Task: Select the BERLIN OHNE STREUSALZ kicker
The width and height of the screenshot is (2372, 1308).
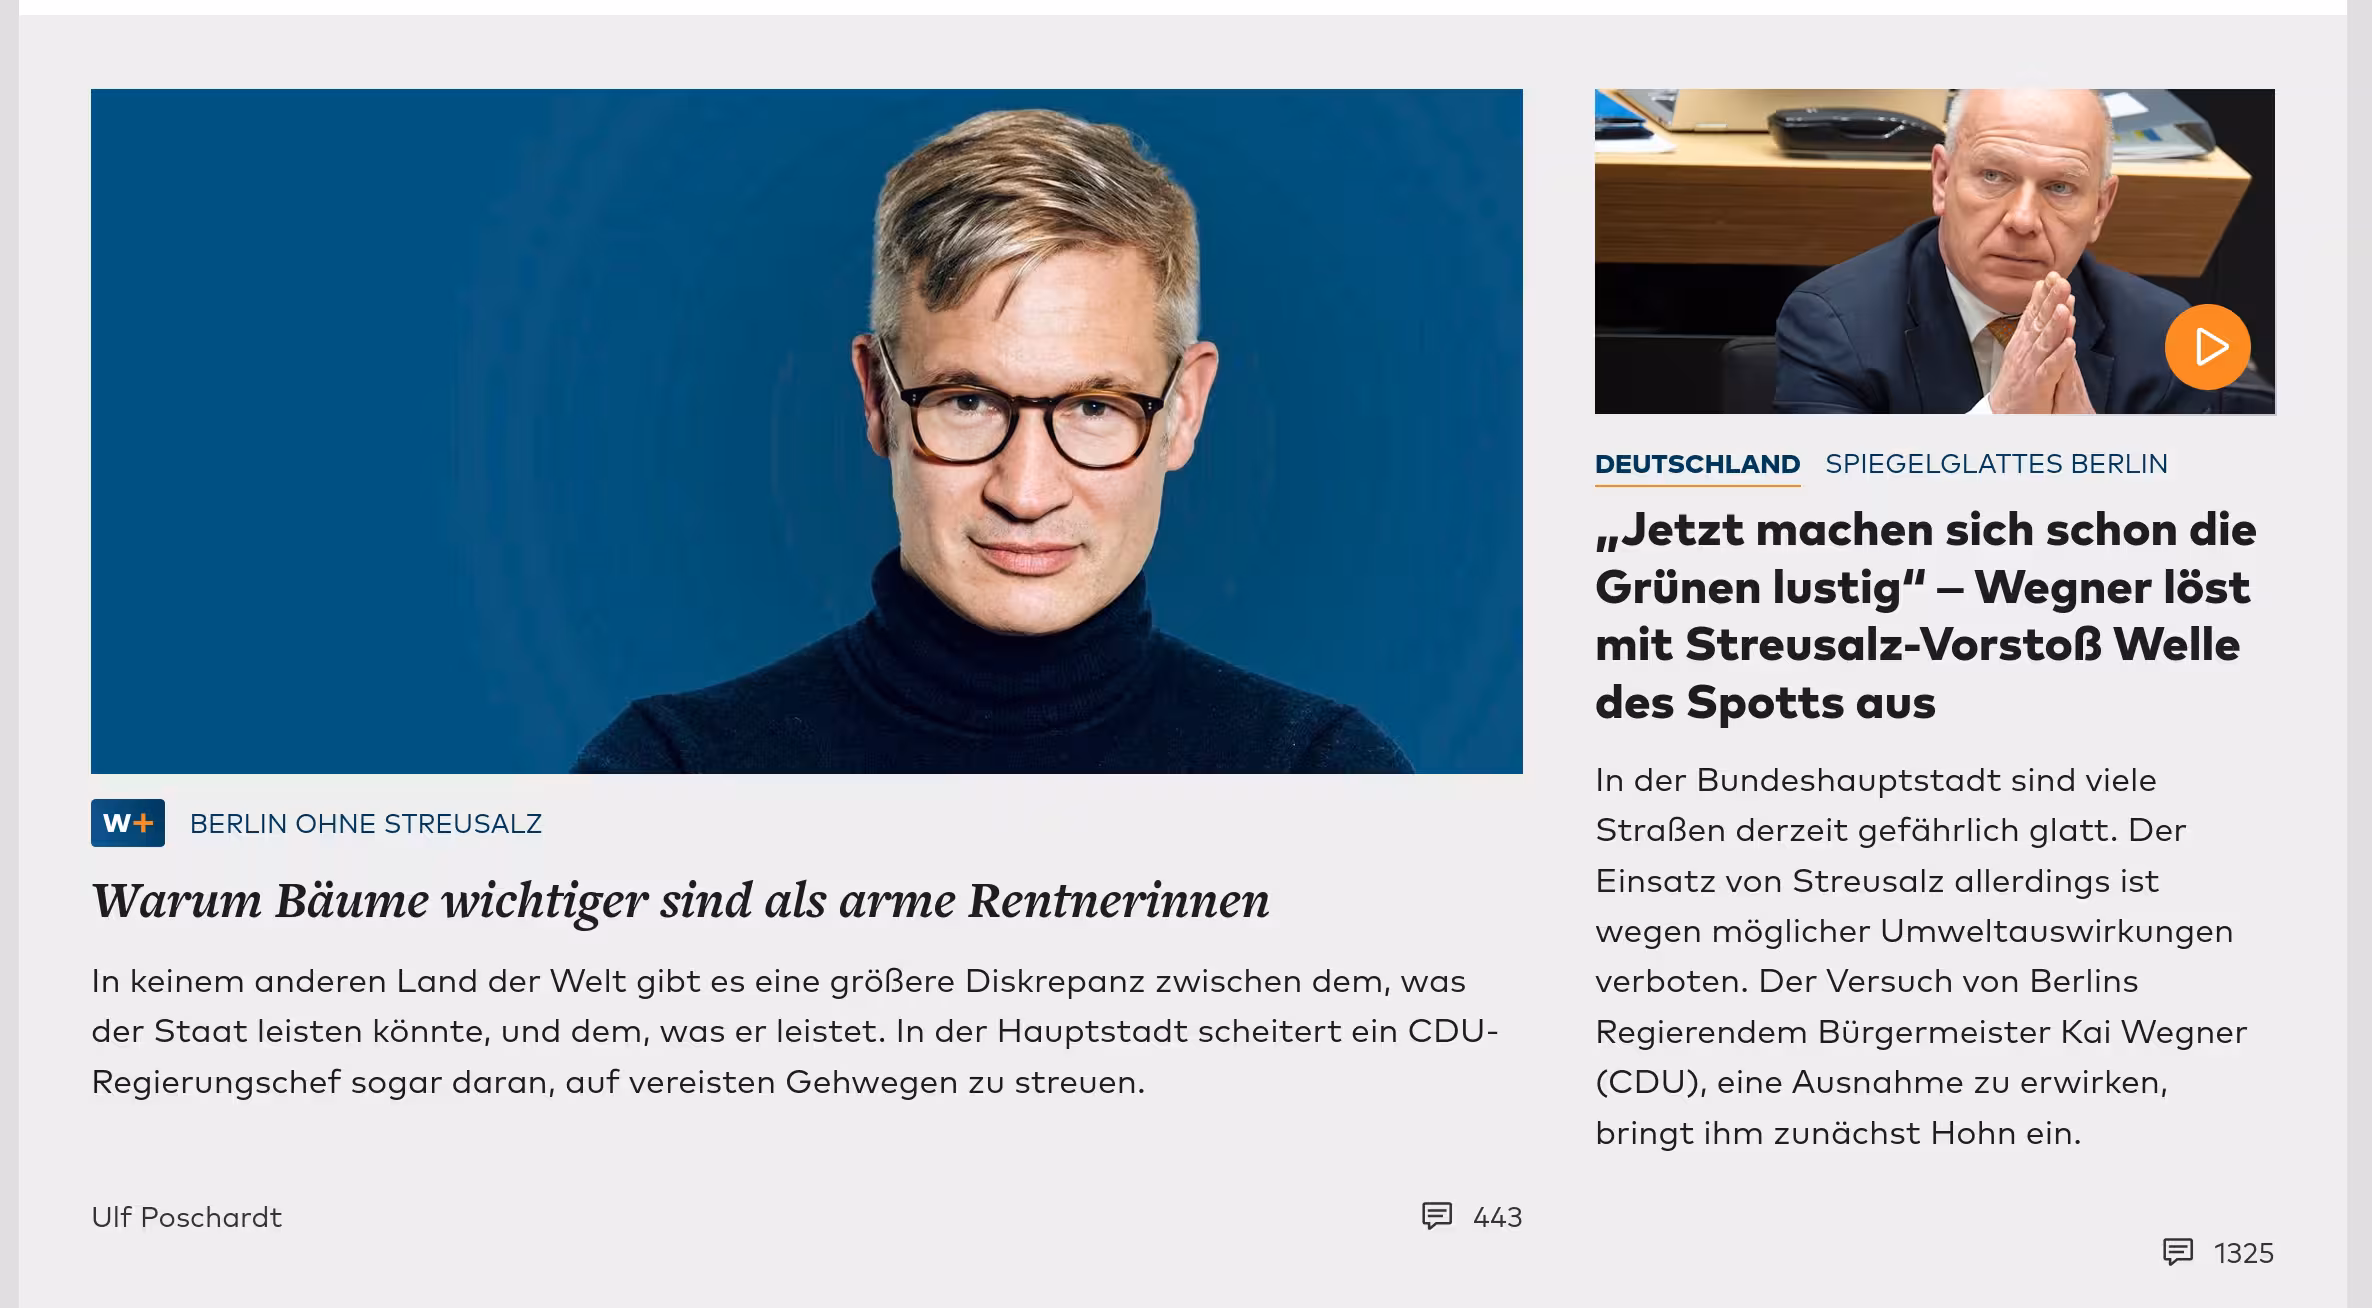Action: click(x=366, y=824)
